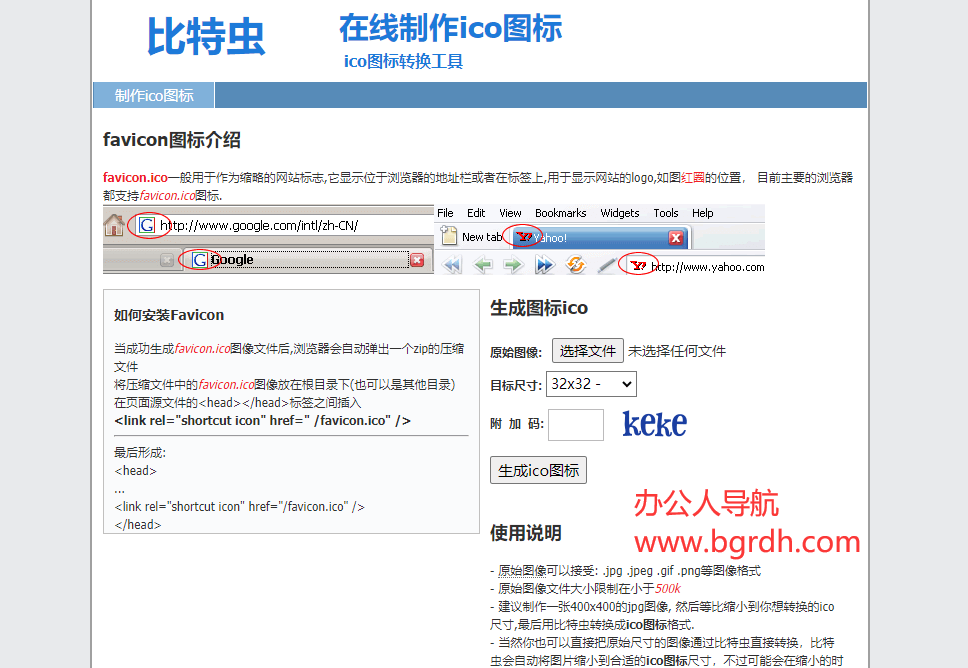
Task: Click the fast-forward double-arrow icon in the Yahoo toolbar
Action: pos(544,265)
